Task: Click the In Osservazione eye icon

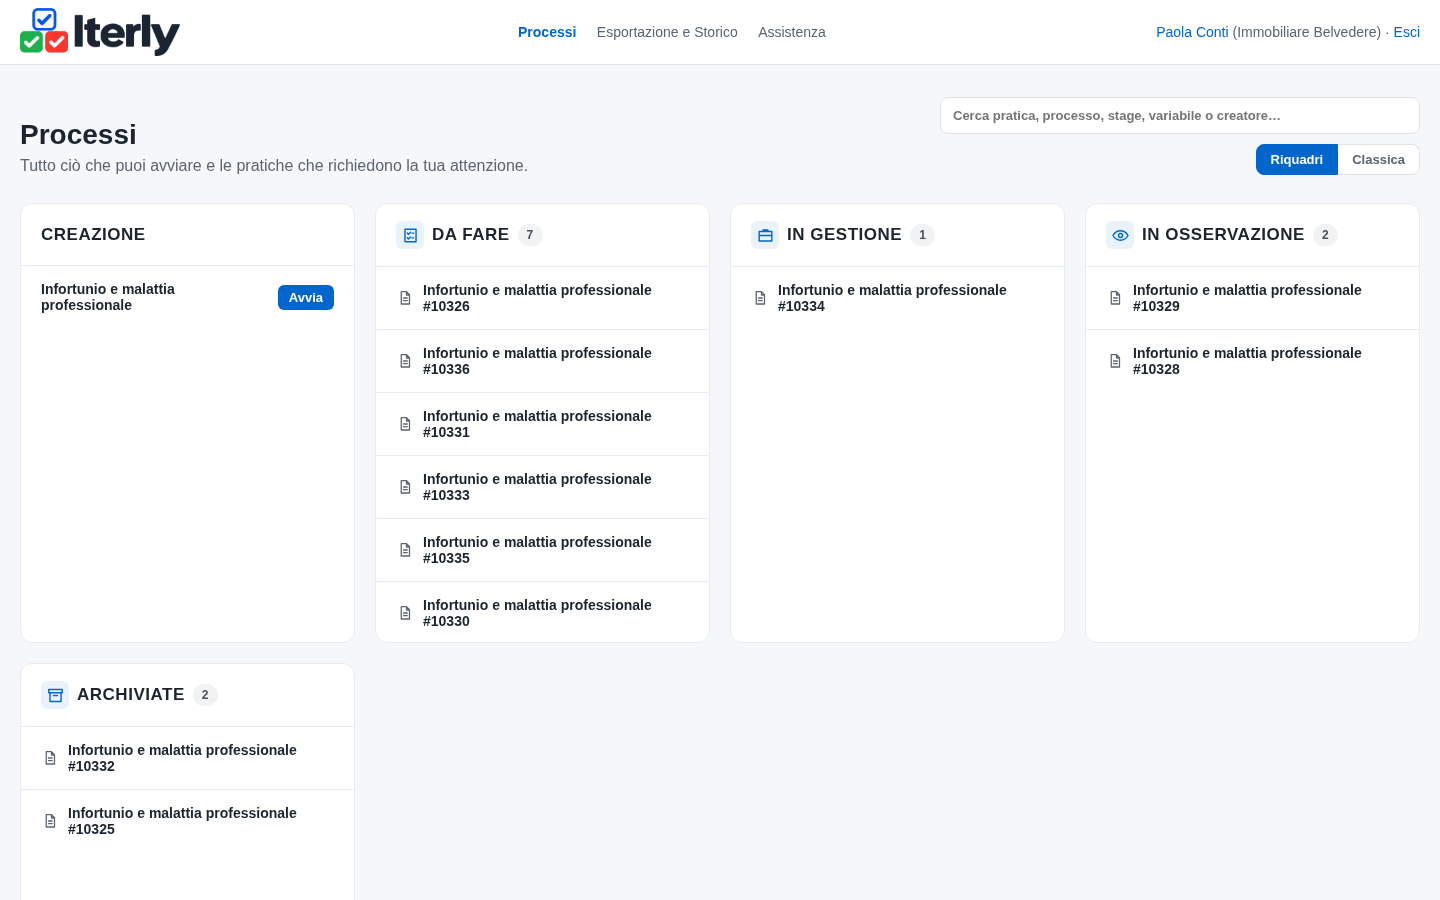Action: click(x=1120, y=235)
